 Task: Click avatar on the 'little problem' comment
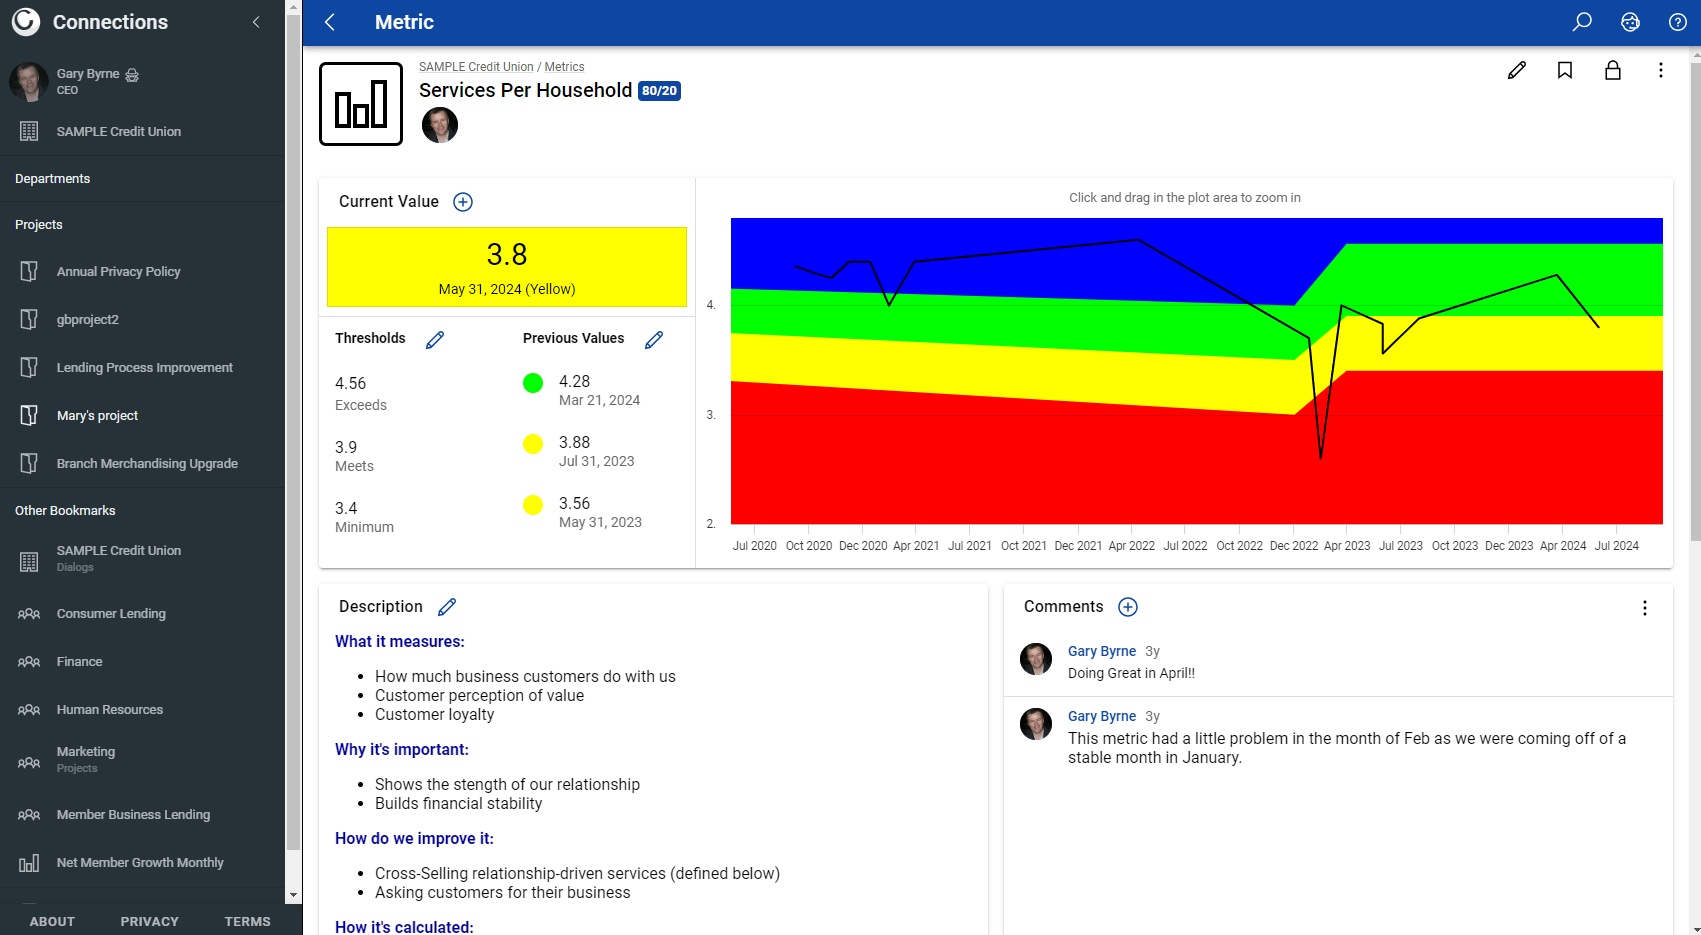(x=1036, y=724)
